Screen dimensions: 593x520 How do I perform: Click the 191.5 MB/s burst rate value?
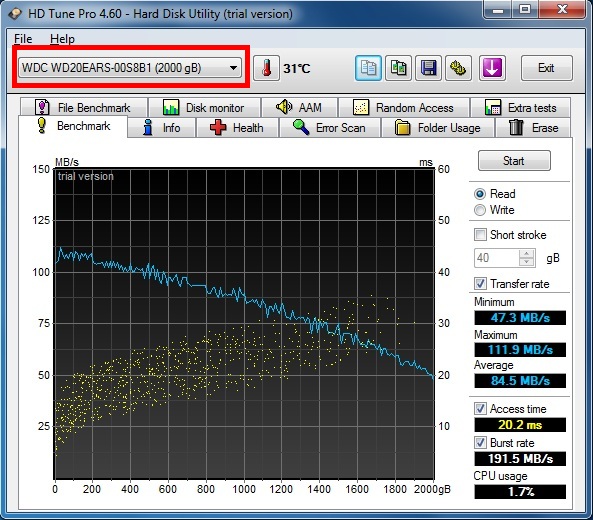[520, 459]
